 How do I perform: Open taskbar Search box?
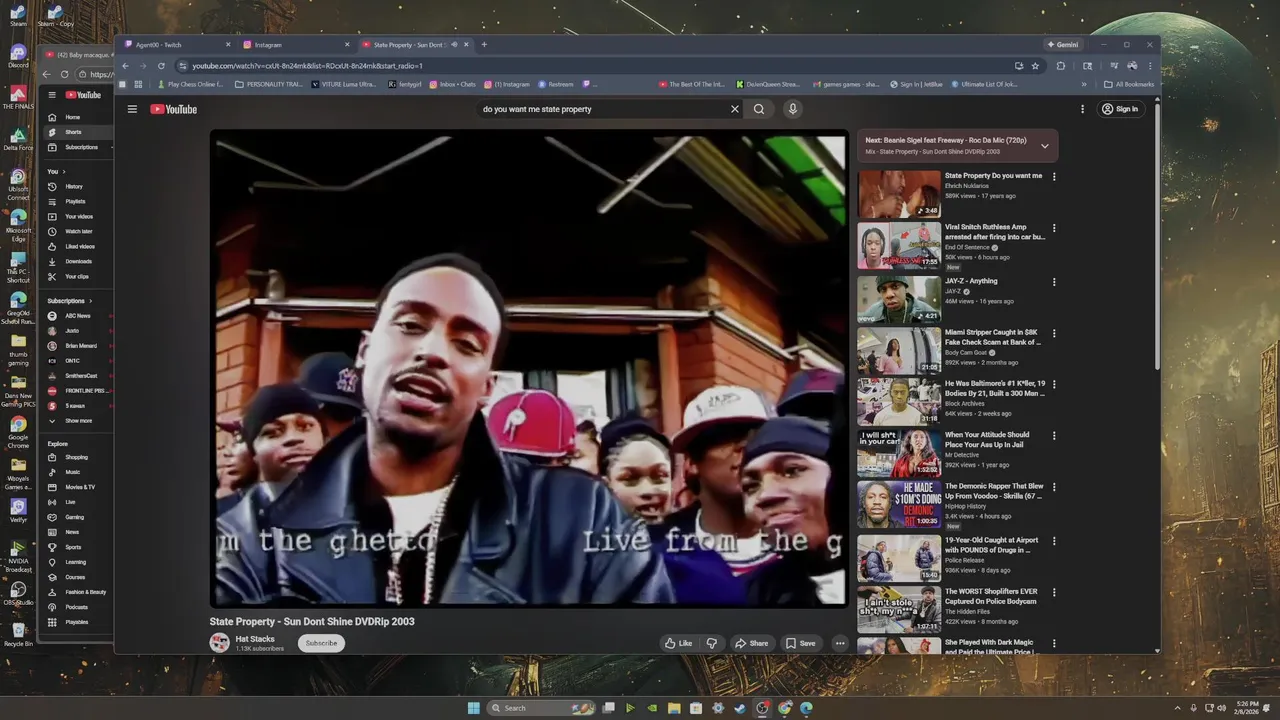pyautogui.click(x=541, y=708)
